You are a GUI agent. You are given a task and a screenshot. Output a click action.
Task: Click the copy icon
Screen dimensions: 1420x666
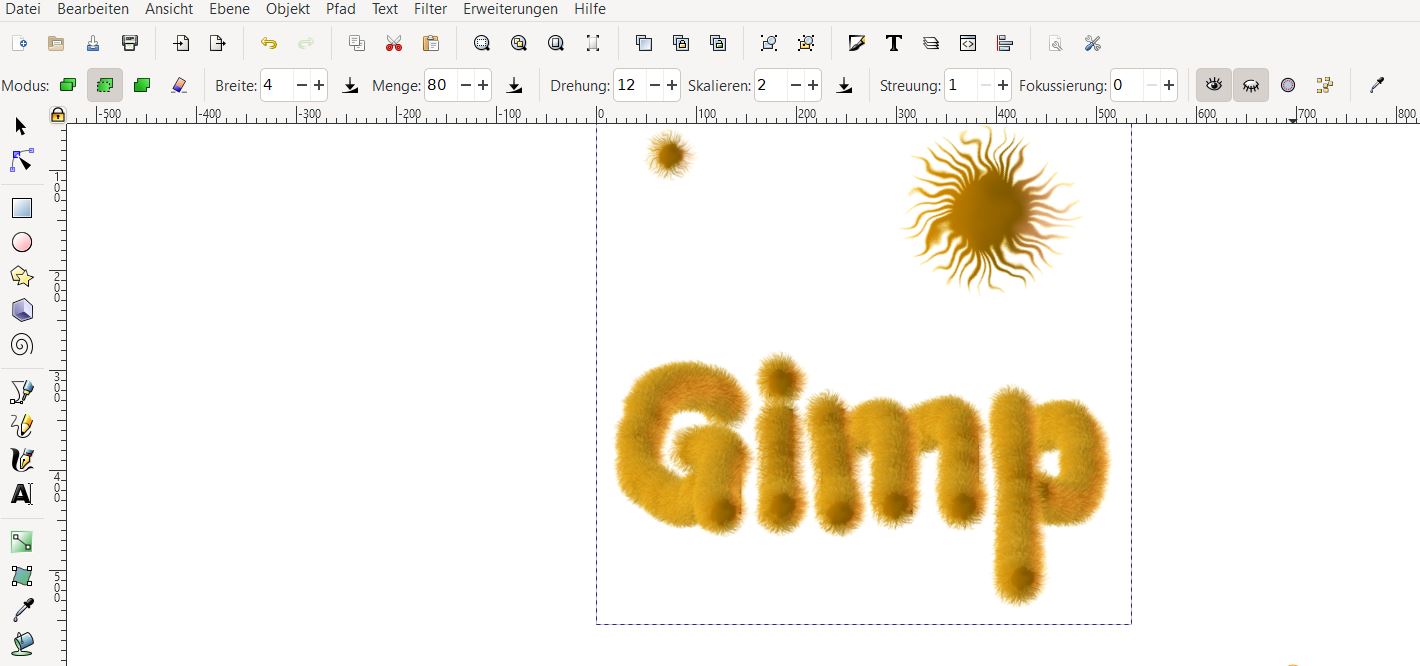[x=357, y=43]
